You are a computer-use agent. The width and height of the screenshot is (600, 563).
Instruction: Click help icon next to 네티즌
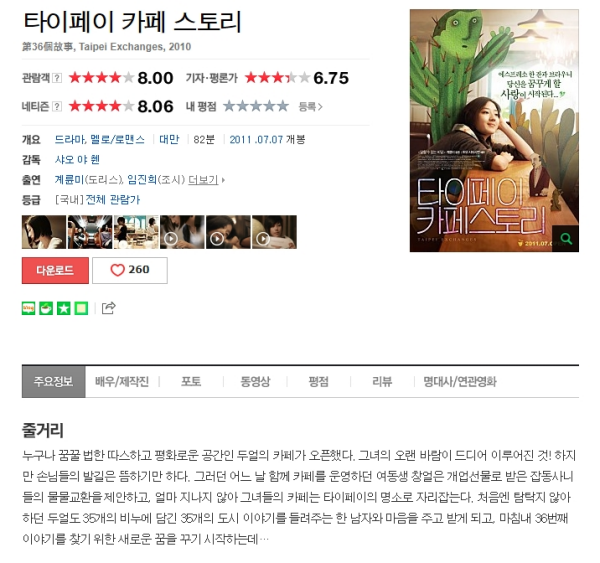[57, 106]
